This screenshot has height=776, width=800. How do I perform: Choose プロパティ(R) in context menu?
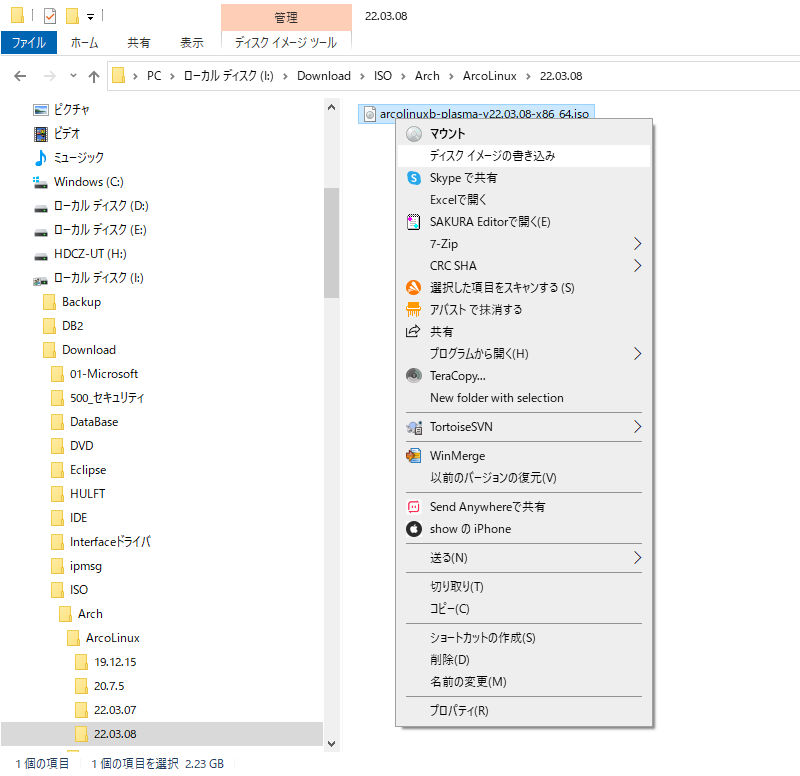(x=523, y=711)
